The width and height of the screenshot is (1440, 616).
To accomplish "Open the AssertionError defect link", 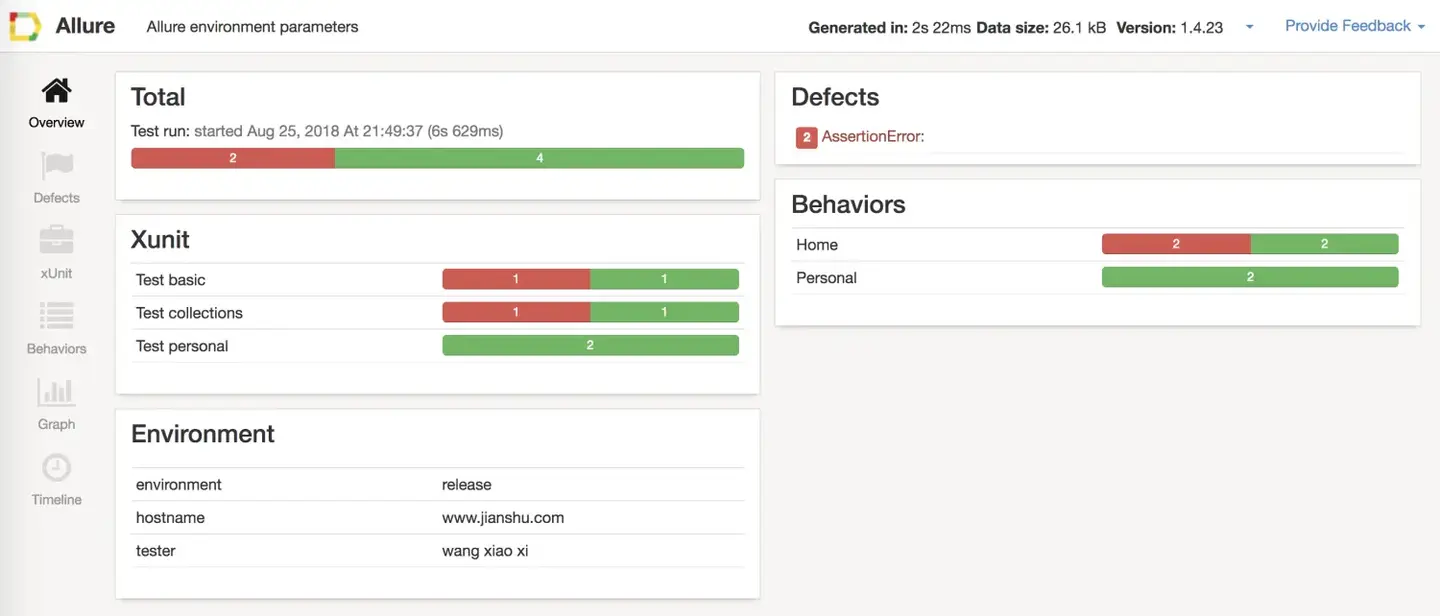I will [873, 137].
